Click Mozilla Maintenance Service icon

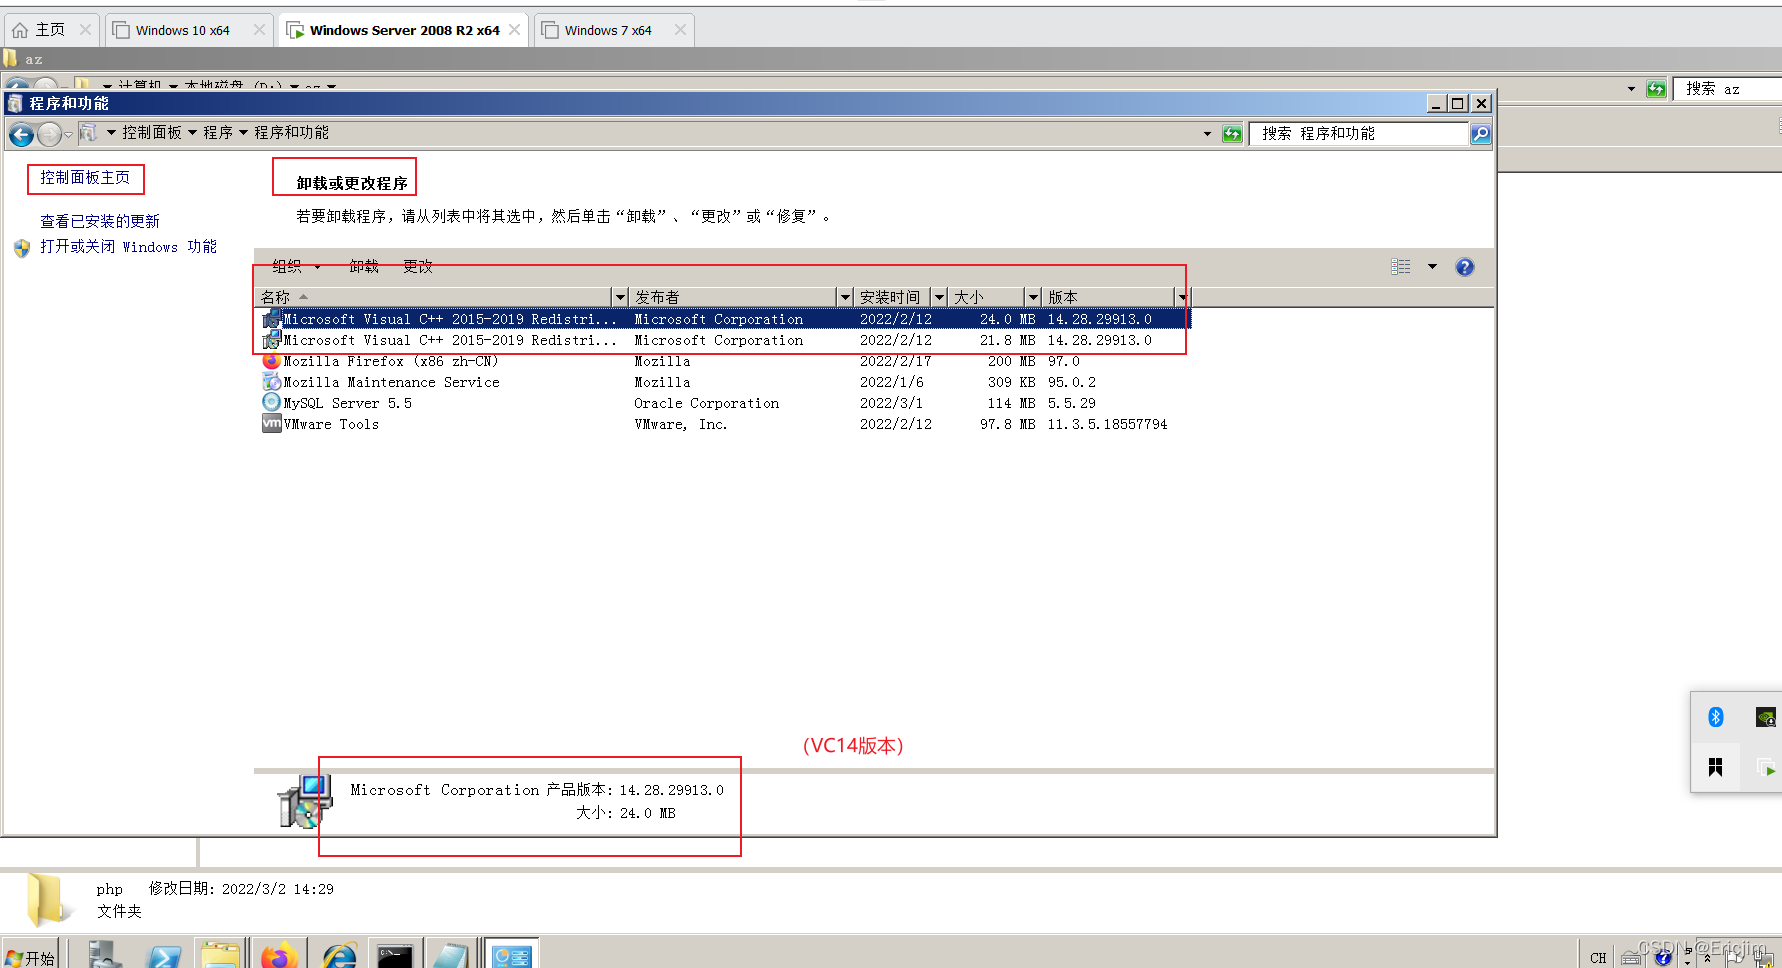coord(271,382)
